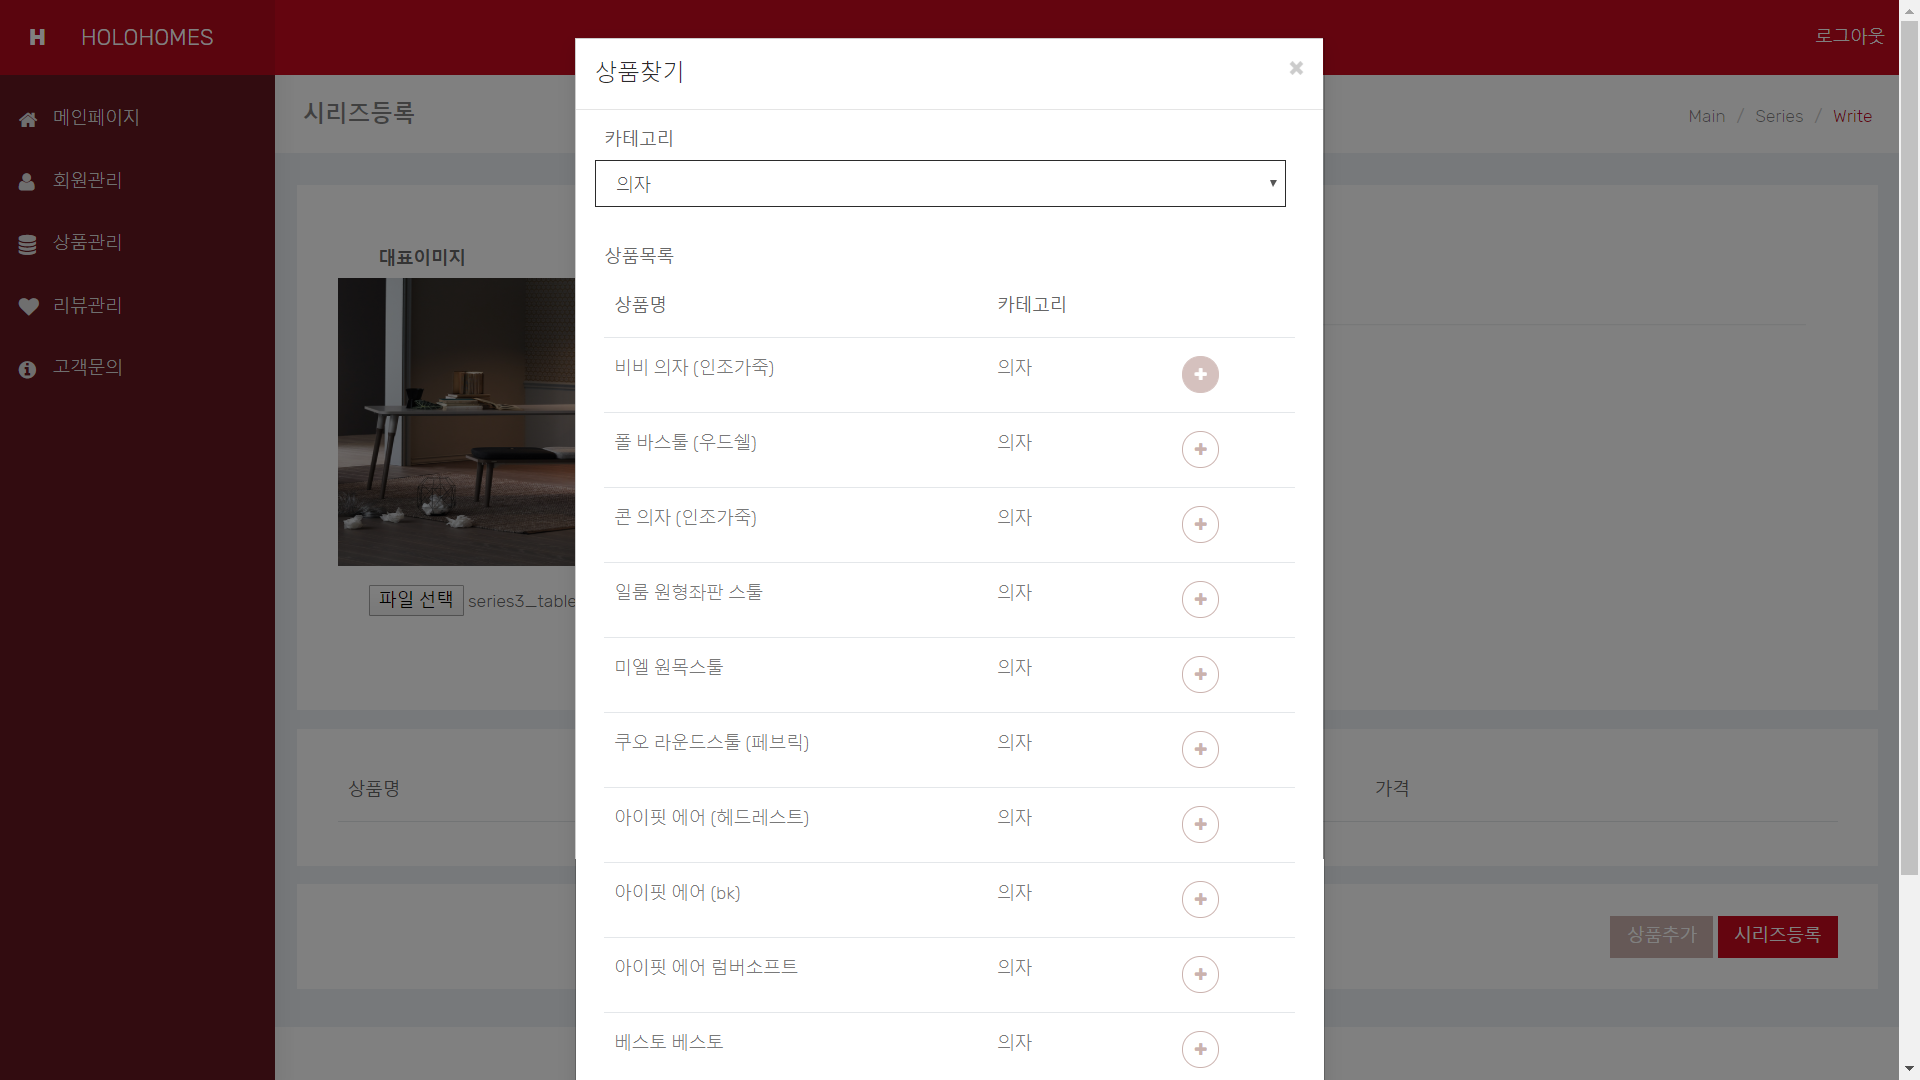This screenshot has width=1920, height=1080.
Task: Add 비비 의자 (인조가죽) using its plus icon
Action: click(1200, 374)
